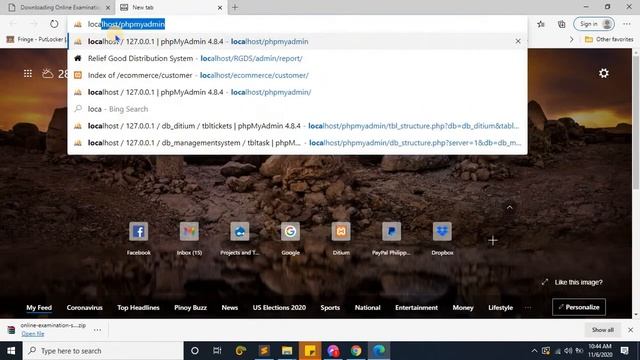
Task: Open the favorites star icon
Action: [541, 24]
